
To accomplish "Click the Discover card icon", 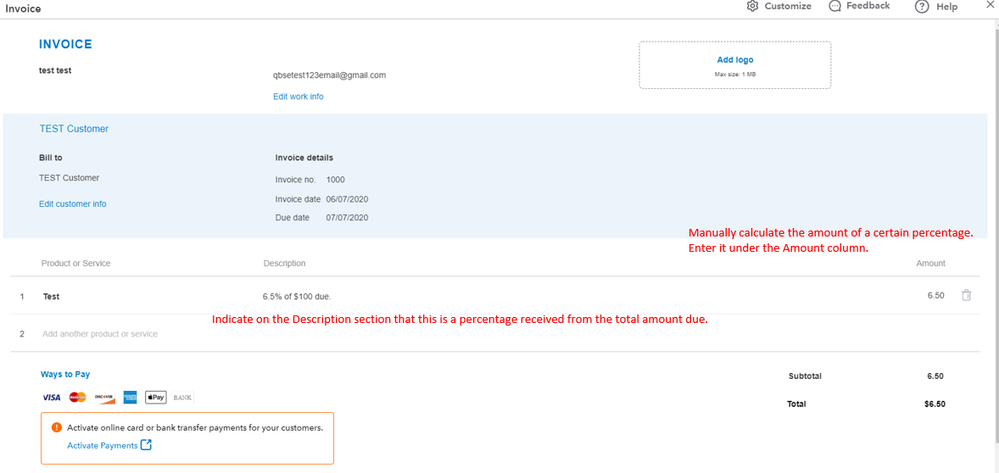I will pos(104,397).
